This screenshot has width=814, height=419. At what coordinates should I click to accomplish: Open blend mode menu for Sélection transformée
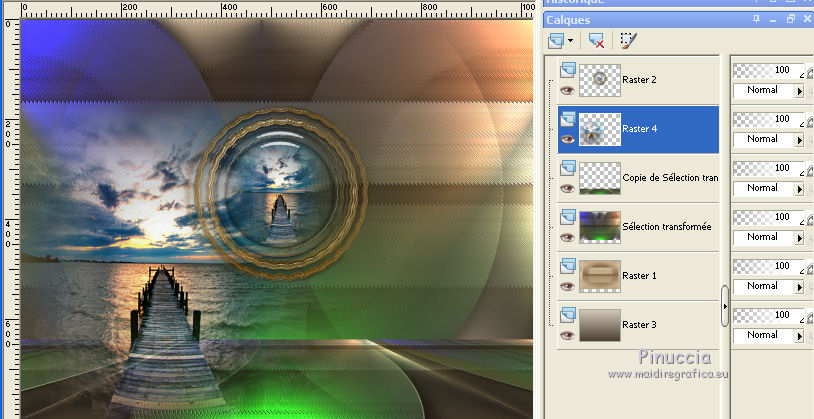(x=799, y=238)
